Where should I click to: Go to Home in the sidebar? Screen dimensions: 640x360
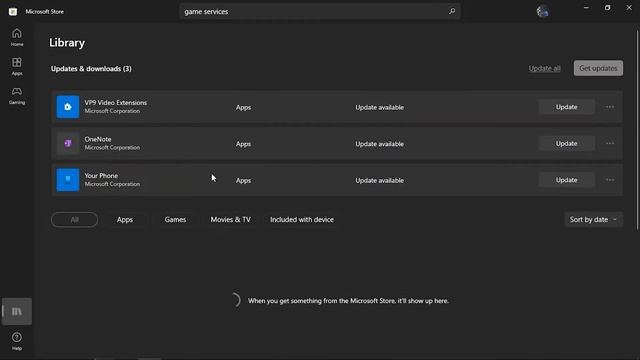click(17, 37)
